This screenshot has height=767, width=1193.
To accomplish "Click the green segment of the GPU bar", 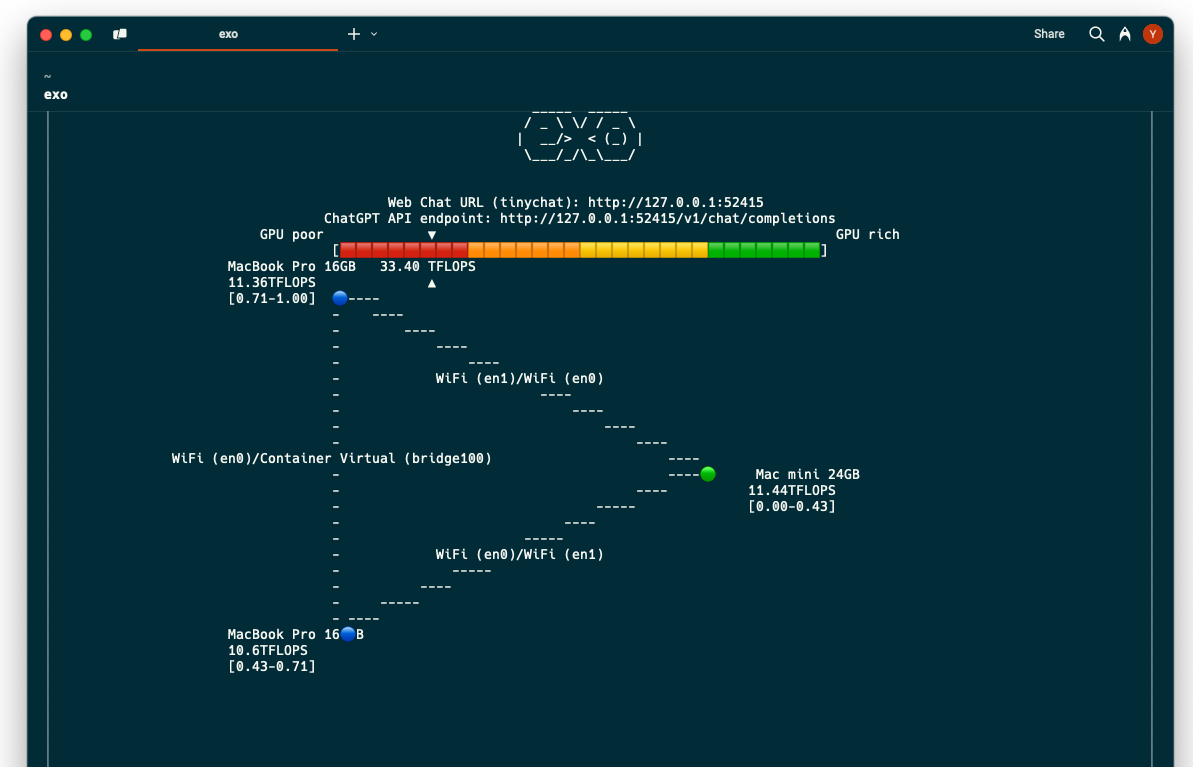I will [x=764, y=250].
